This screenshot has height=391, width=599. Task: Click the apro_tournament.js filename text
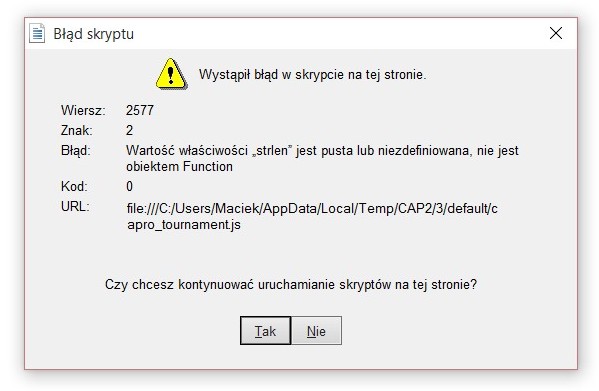coord(184,225)
